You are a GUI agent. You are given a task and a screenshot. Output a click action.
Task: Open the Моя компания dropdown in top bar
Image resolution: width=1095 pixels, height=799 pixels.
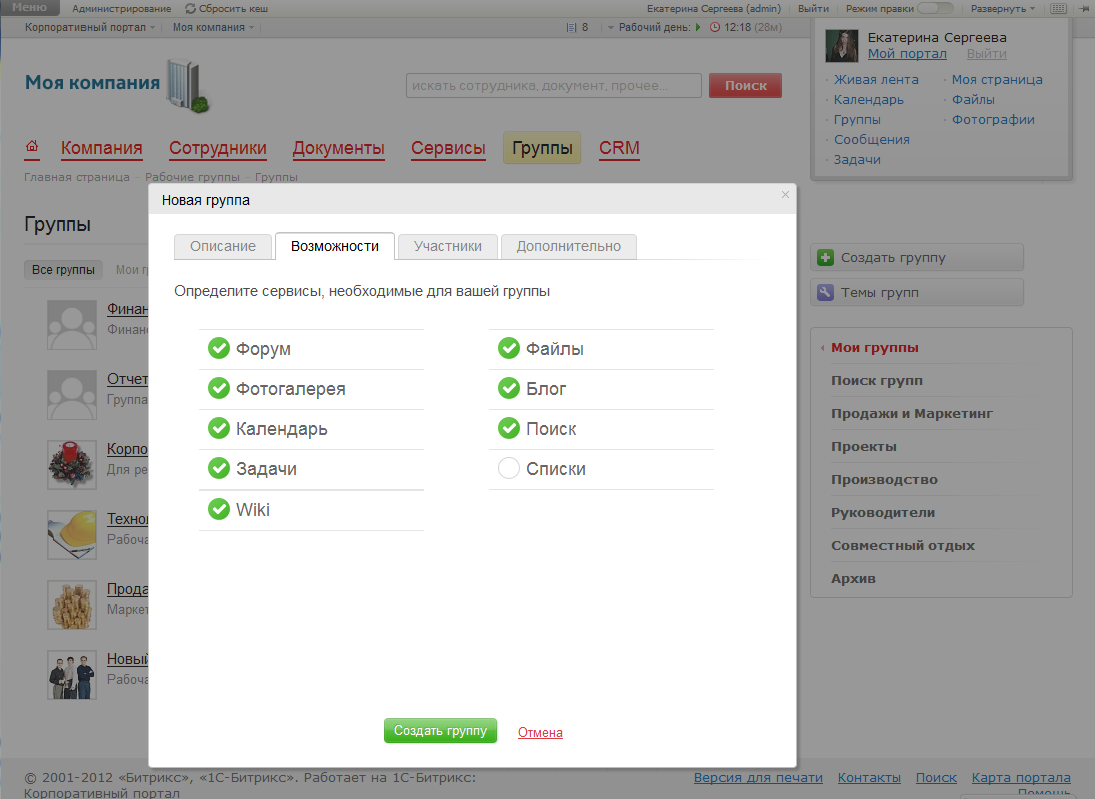click(x=213, y=27)
